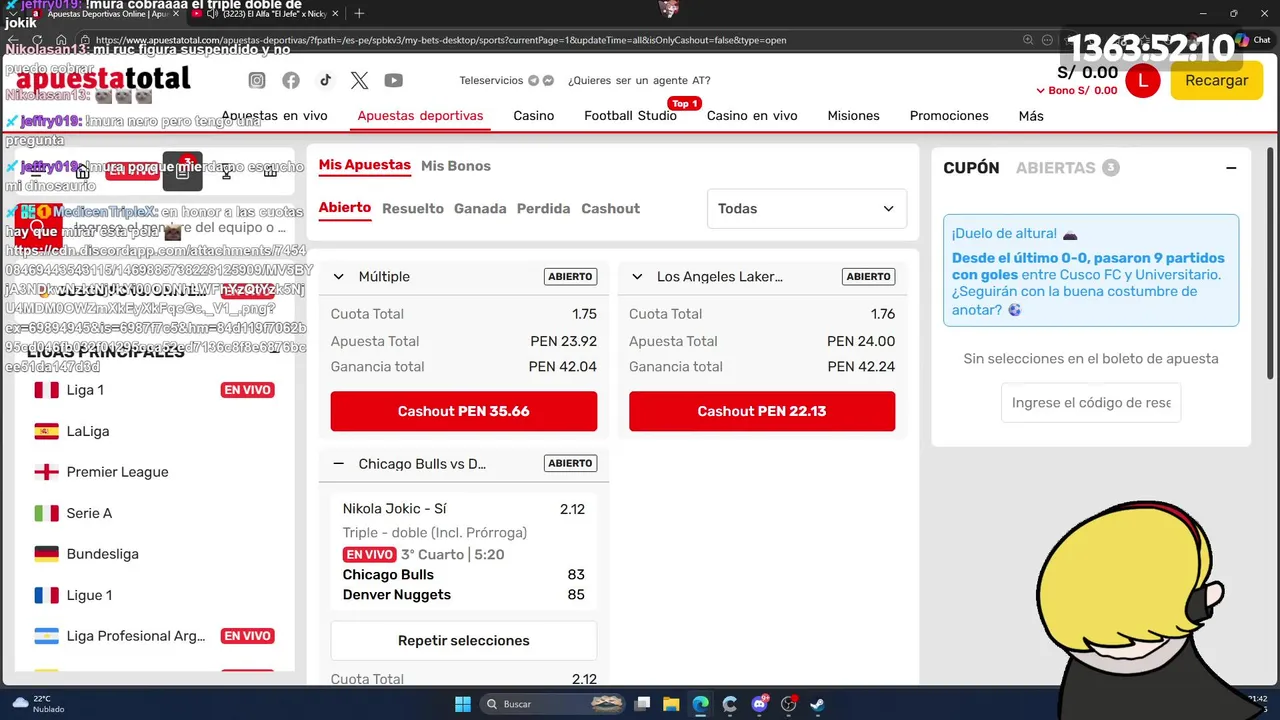Open the X (Twitter) social icon
1280x720 pixels.
pos(359,81)
